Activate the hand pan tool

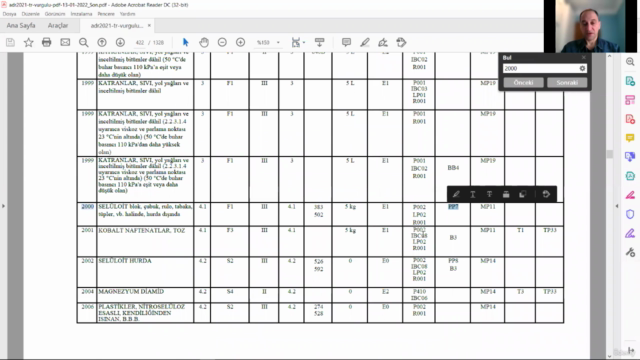pyautogui.click(x=204, y=42)
